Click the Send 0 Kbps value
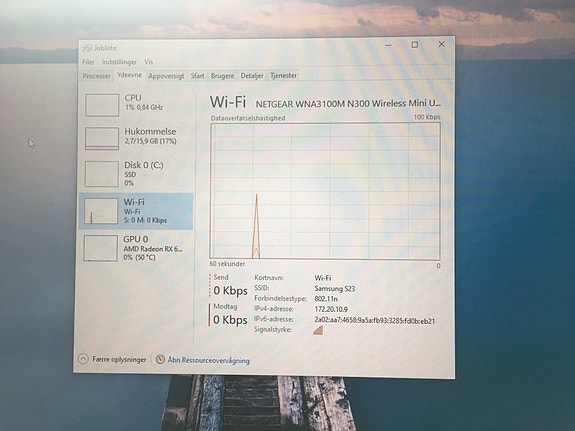This screenshot has height=431, width=575. (x=231, y=291)
